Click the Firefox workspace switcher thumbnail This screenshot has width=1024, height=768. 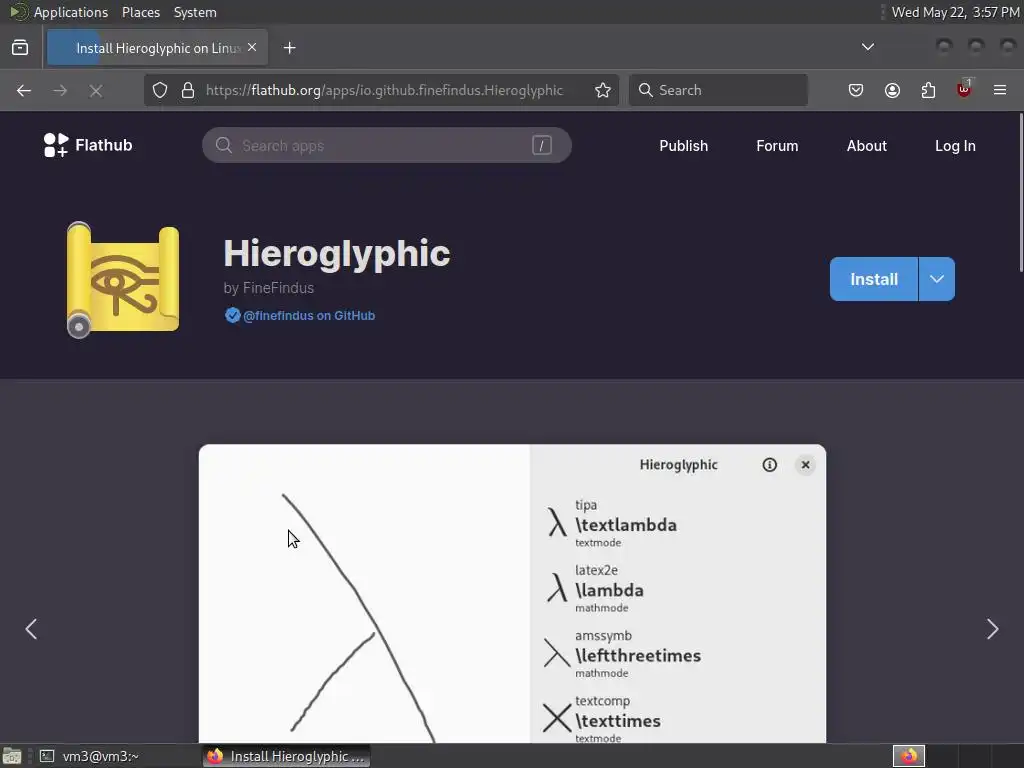(908, 756)
